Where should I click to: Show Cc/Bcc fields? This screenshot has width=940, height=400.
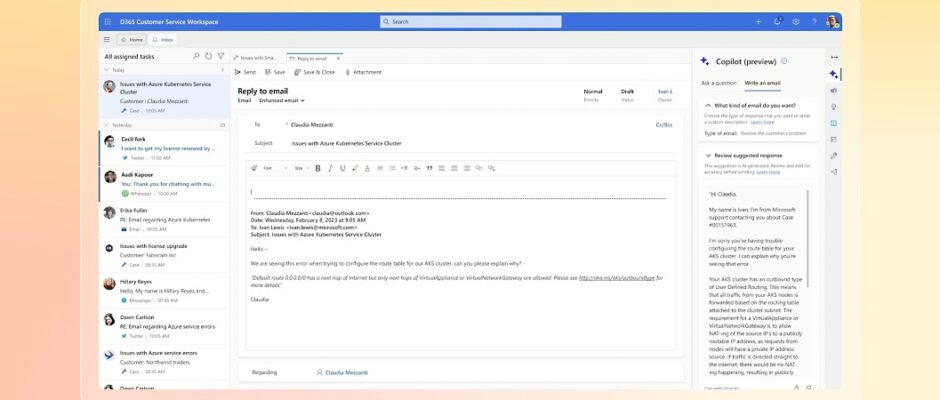click(x=664, y=125)
